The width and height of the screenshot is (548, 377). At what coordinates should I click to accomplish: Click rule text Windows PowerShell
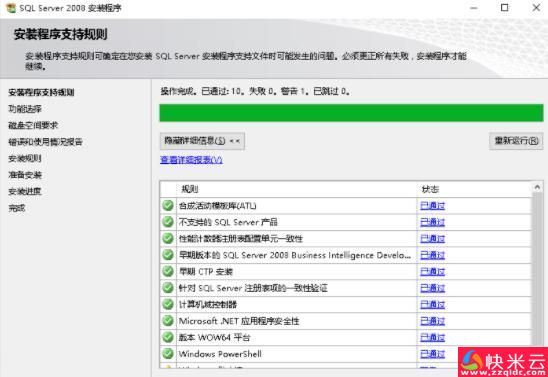(220, 354)
